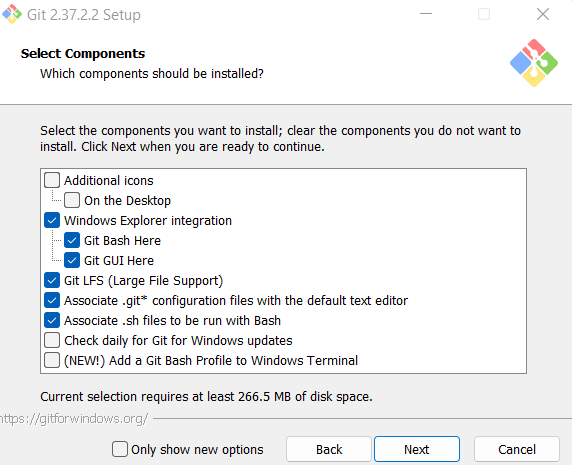Select the Git Bash Here tree label

pyautogui.click(x=122, y=240)
